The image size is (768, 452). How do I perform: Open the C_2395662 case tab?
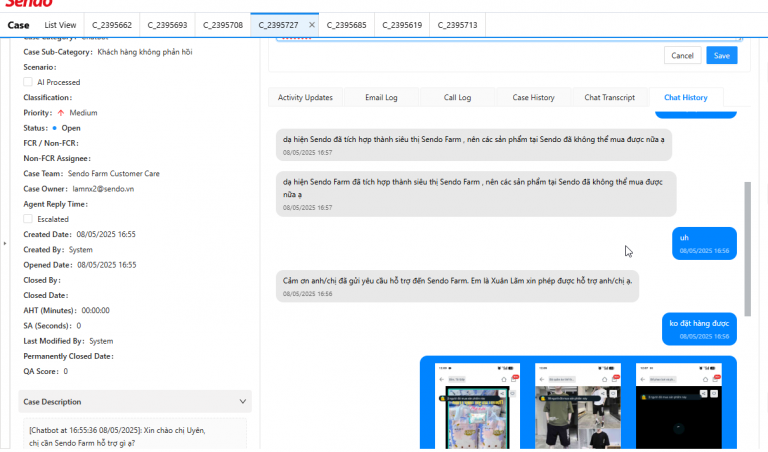pyautogui.click(x=112, y=25)
